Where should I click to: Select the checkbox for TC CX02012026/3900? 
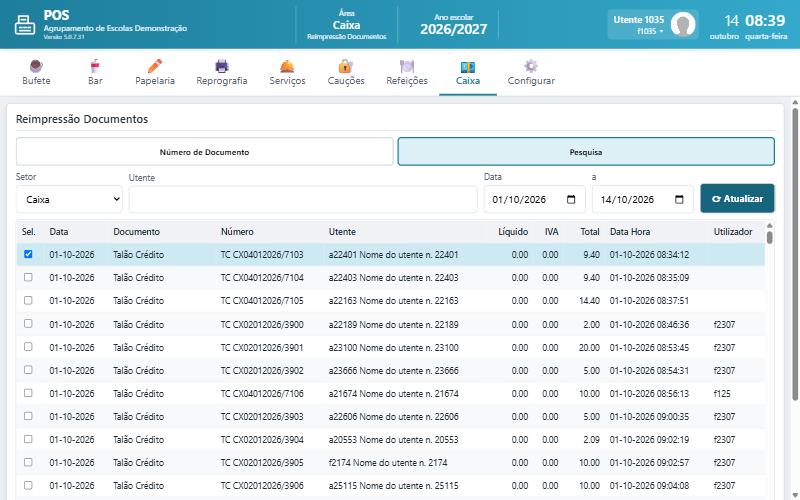(28, 323)
